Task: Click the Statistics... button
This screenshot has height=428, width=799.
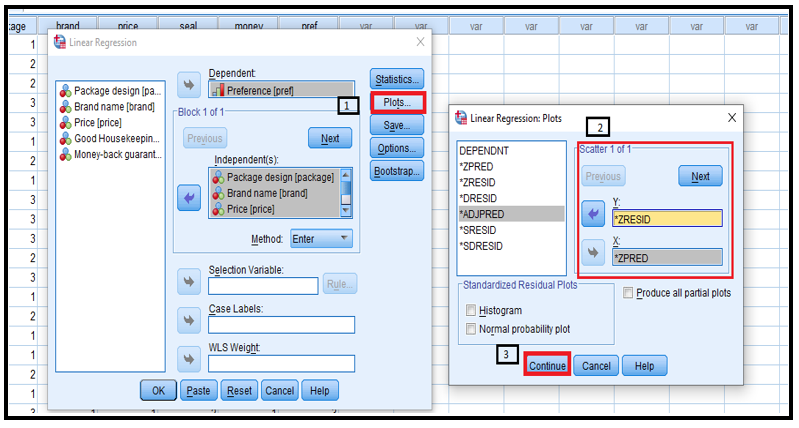Action: (397, 79)
